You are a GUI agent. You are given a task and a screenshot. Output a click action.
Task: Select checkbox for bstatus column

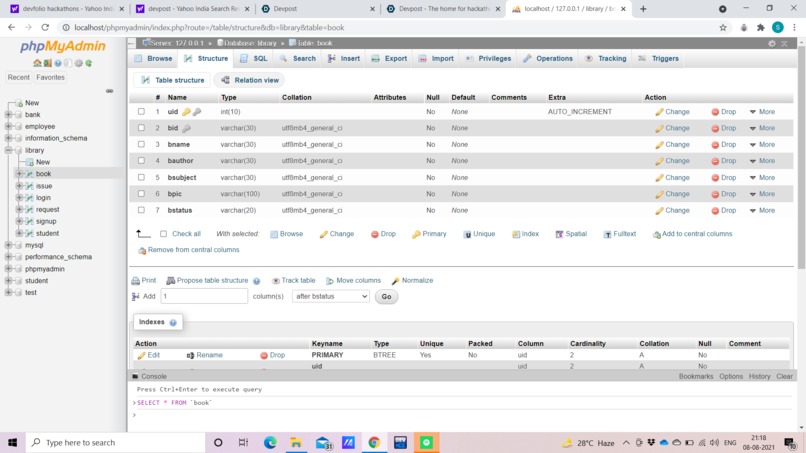(x=141, y=210)
